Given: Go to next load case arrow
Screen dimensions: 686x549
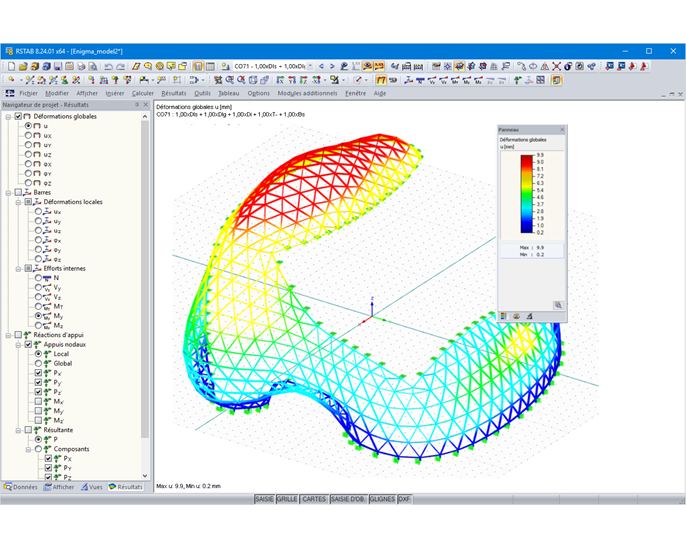Looking at the screenshot, I should [x=332, y=66].
